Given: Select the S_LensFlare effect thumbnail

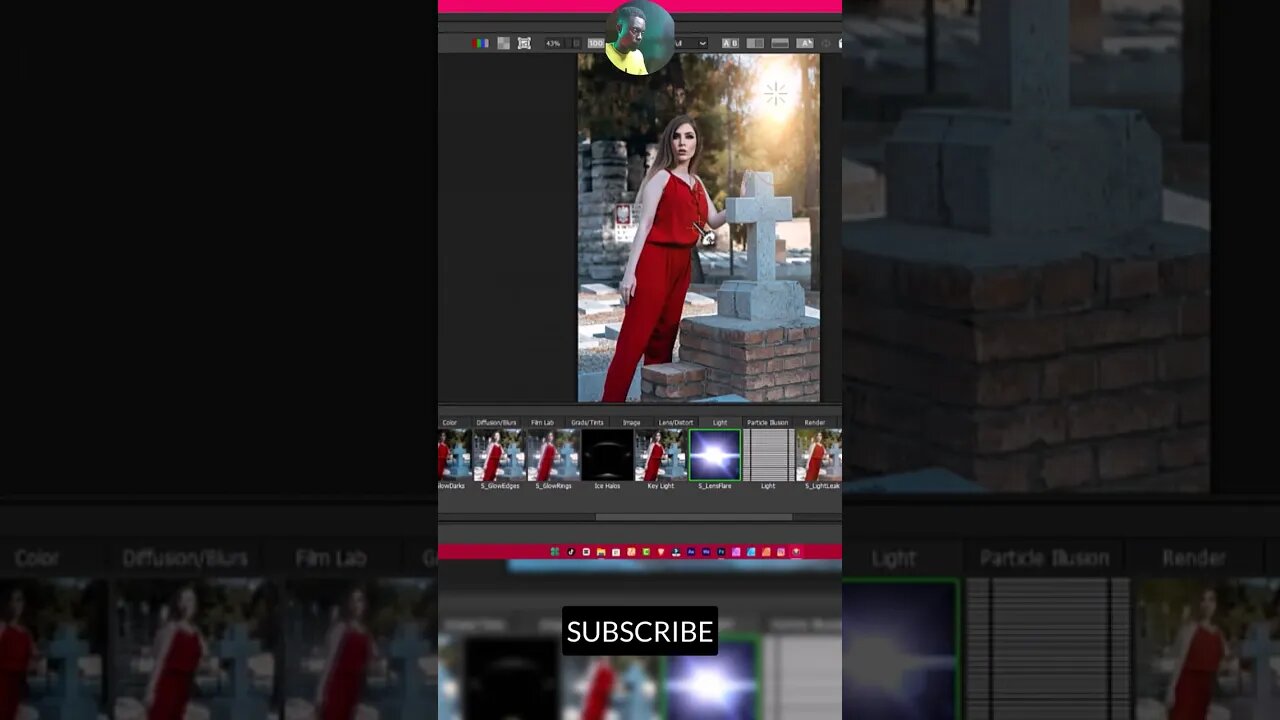Looking at the screenshot, I should coord(715,455).
